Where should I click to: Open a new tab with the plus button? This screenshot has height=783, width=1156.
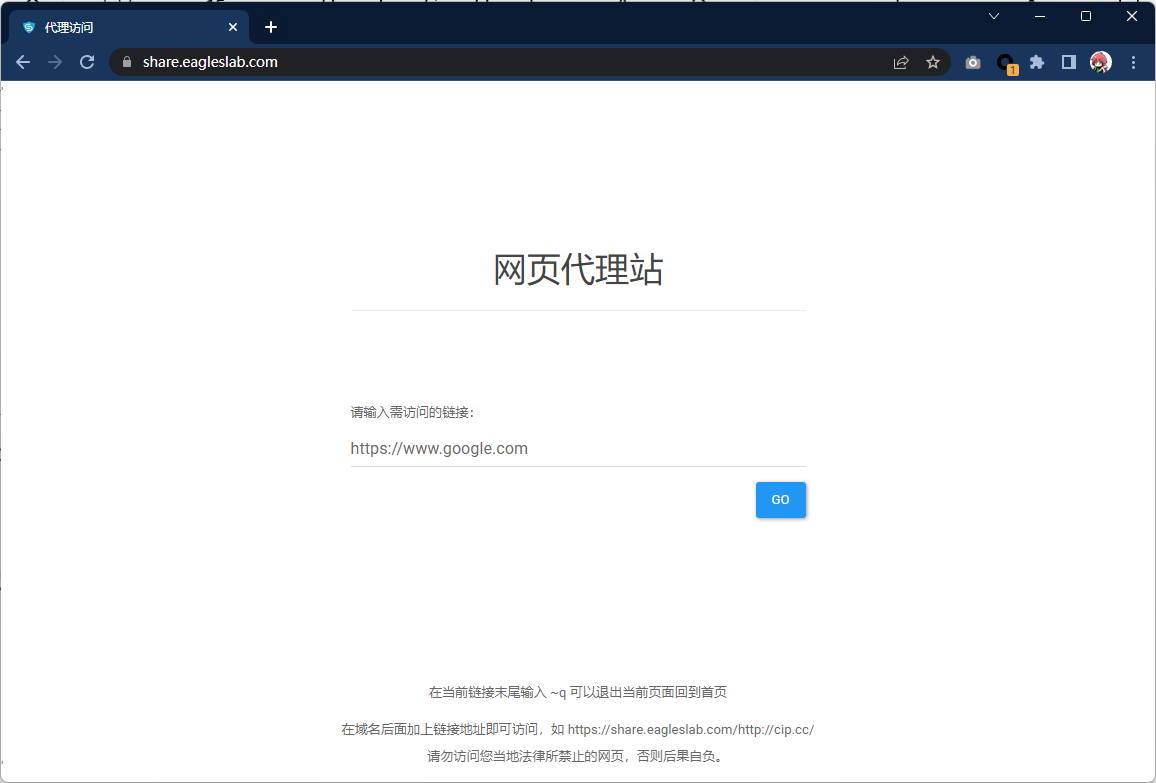tap(271, 27)
